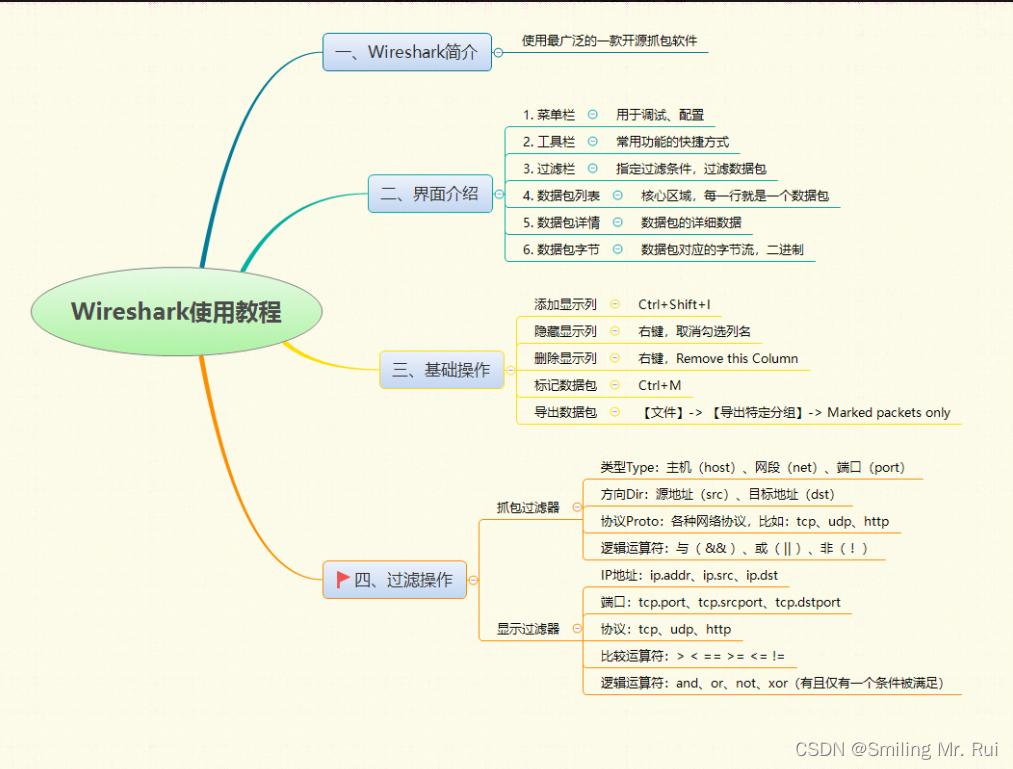
Task: Select the 逻辑运算符 and or not xor note
Action: tap(772, 683)
